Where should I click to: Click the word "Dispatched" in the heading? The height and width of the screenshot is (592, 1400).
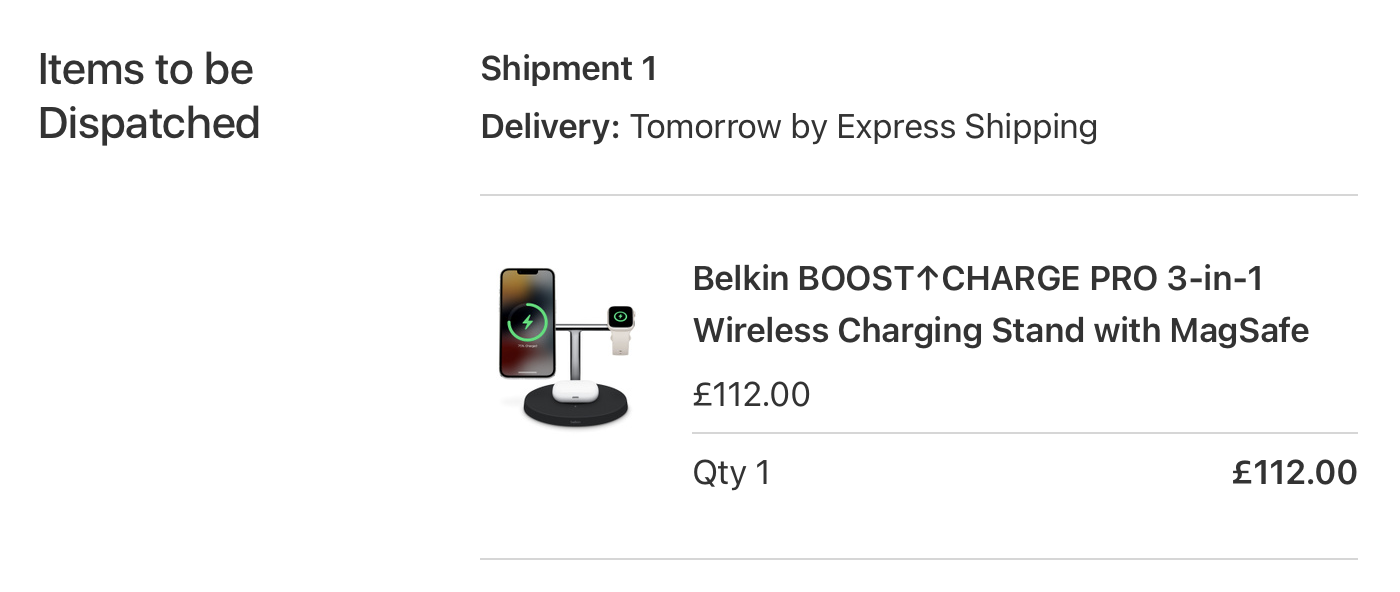(149, 123)
